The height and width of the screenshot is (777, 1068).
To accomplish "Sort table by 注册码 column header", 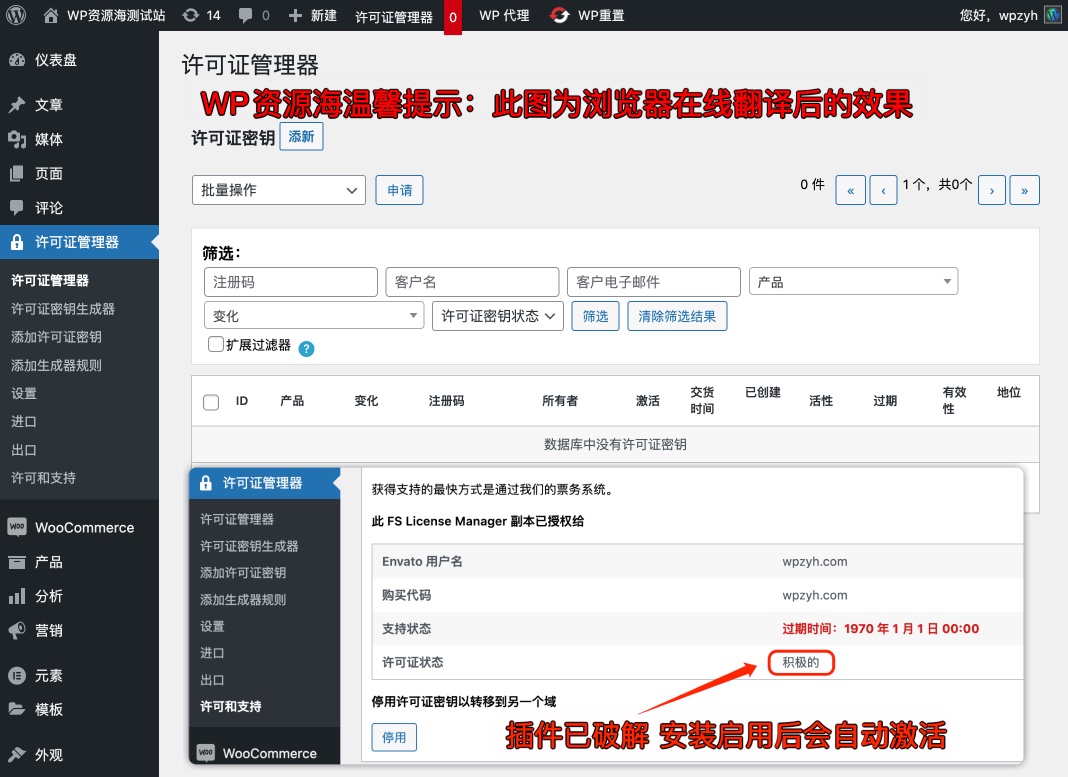I will (446, 401).
